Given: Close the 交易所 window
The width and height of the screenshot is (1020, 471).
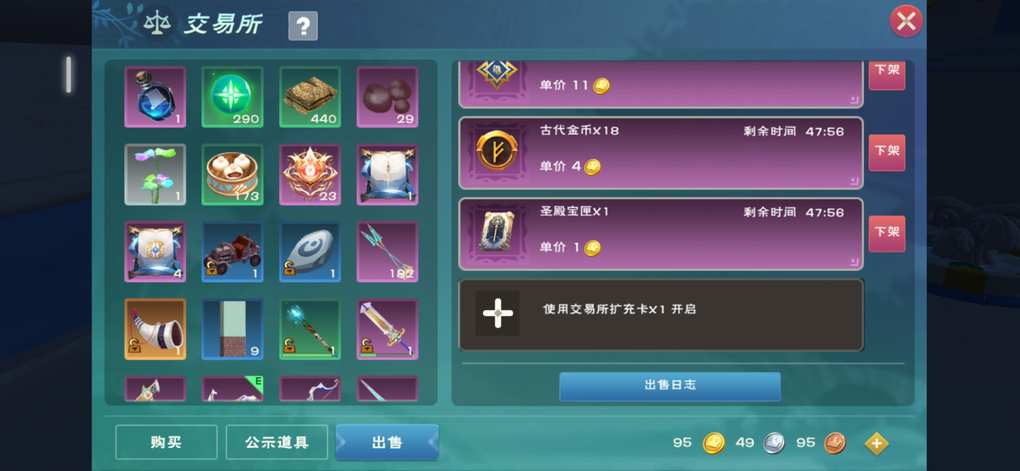Looking at the screenshot, I should coord(906,21).
